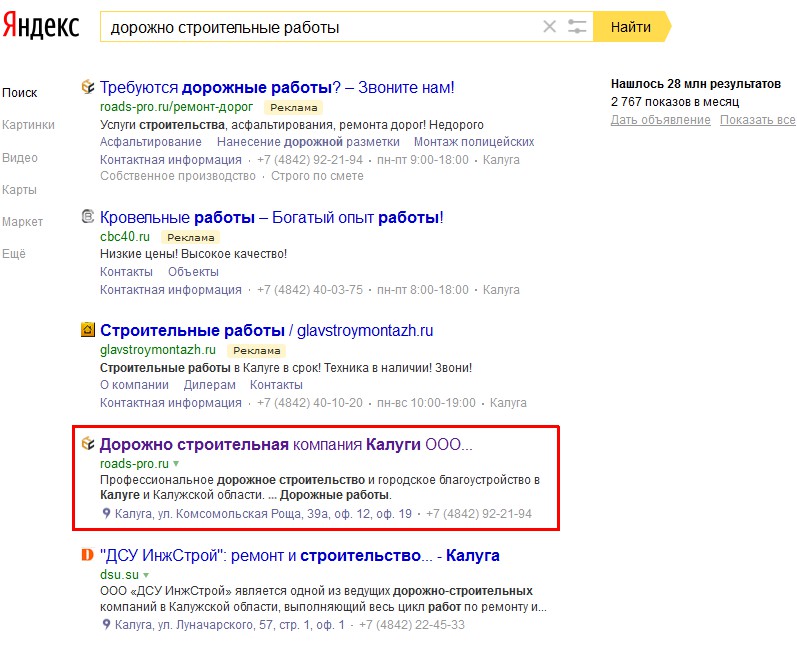Image resolution: width=797 pixels, height=647 pixels.
Task: Focus the search field with дорожно строительные работы
Action: tap(320, 27)
